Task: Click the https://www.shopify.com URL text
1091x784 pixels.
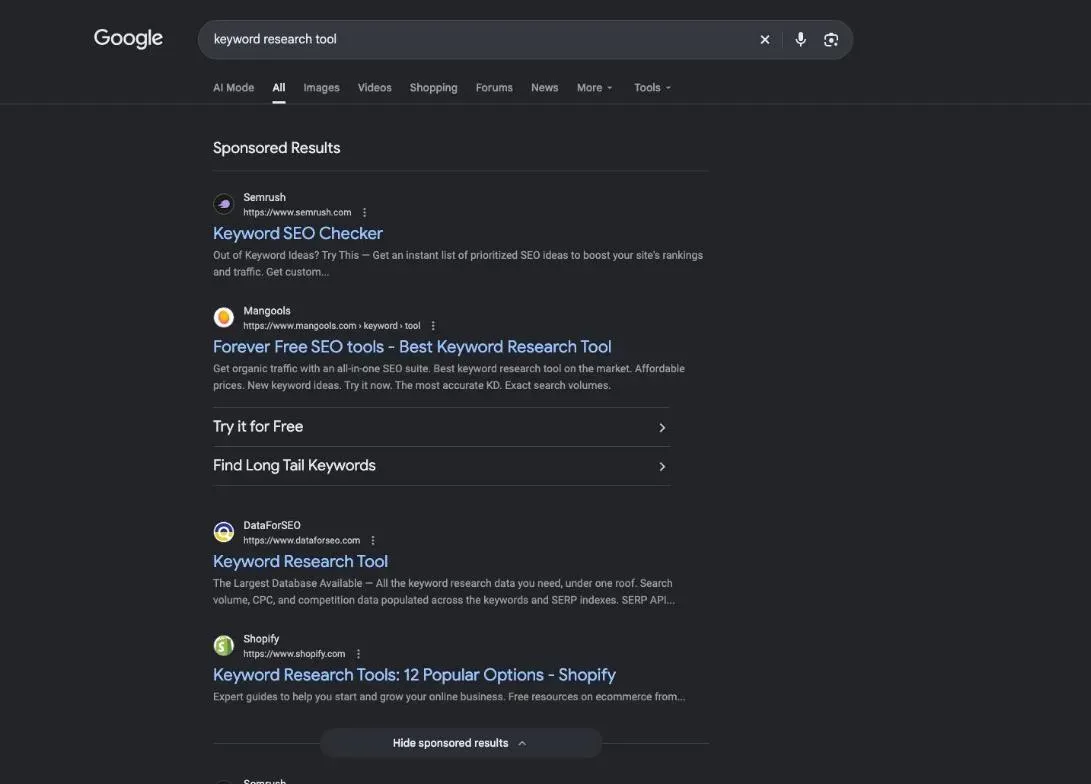Action: pyautogui.click(x=294, y=654)
